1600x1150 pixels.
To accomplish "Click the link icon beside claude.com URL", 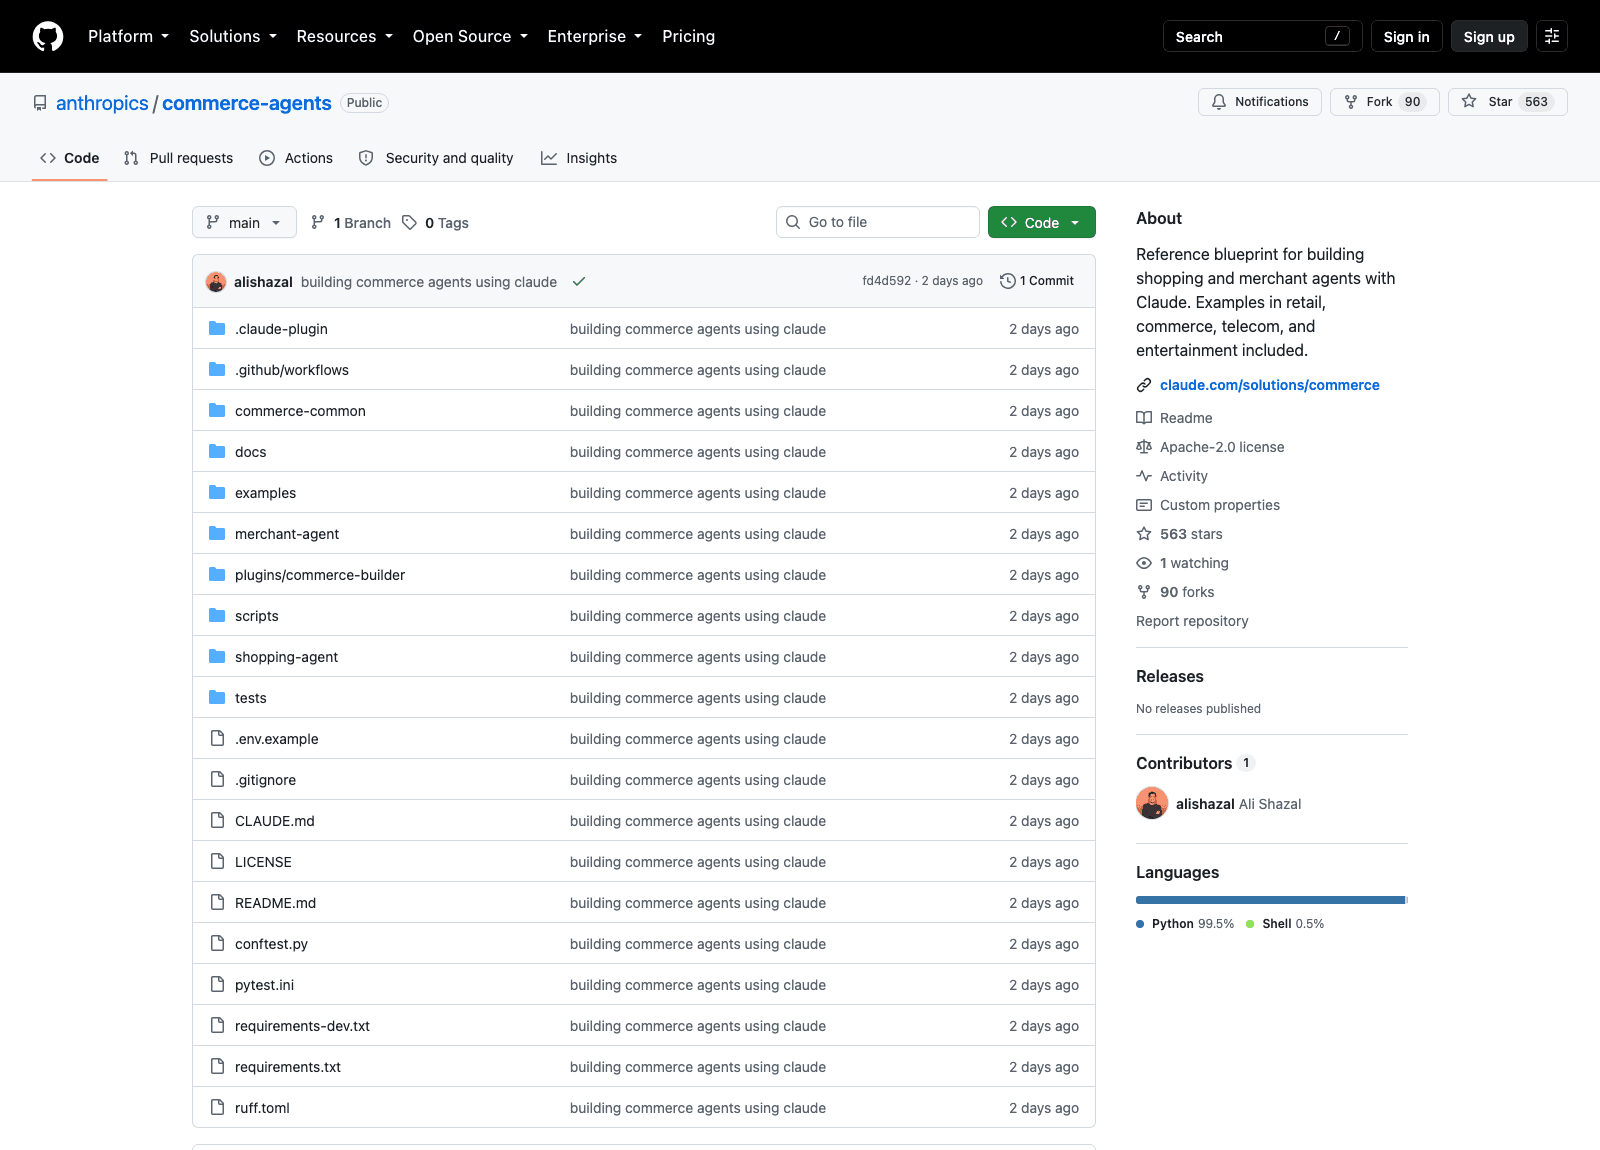I will pos(1144,385).
